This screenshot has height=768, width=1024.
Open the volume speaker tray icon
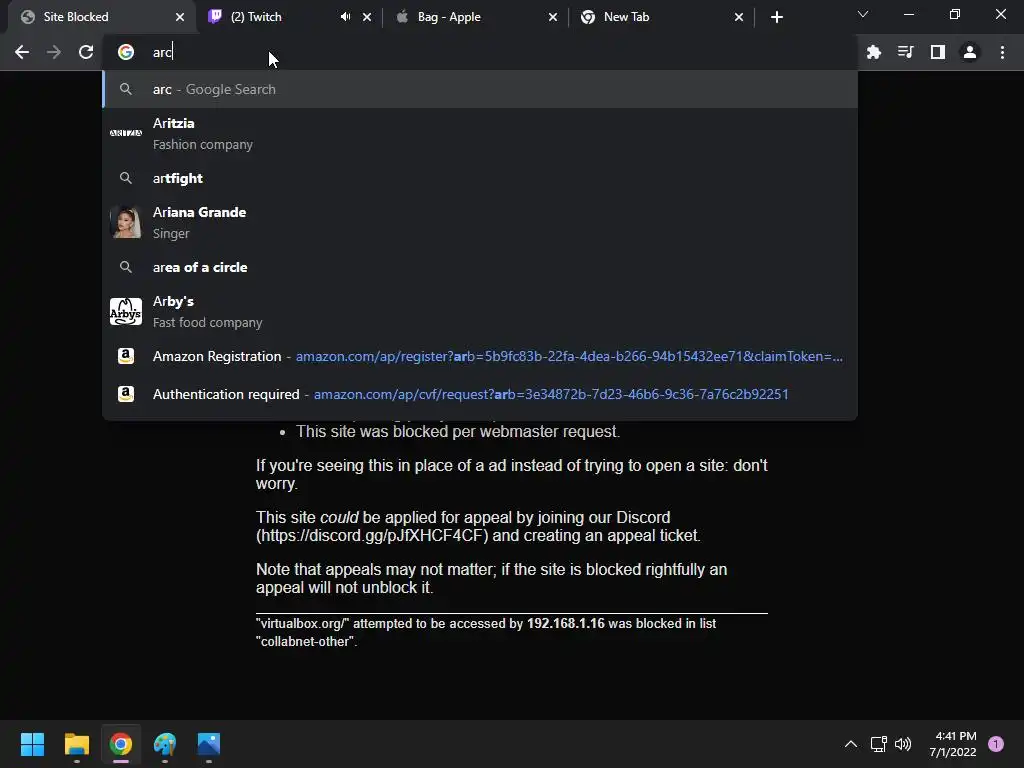(903, 744)
